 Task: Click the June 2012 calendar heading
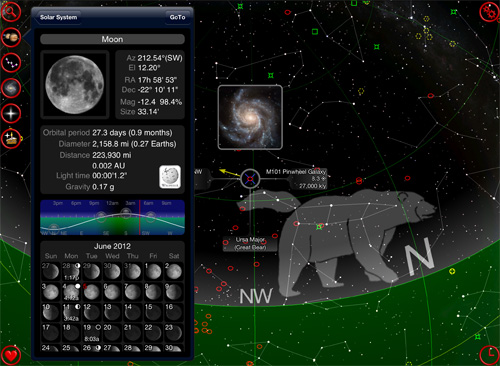[112, 246]
